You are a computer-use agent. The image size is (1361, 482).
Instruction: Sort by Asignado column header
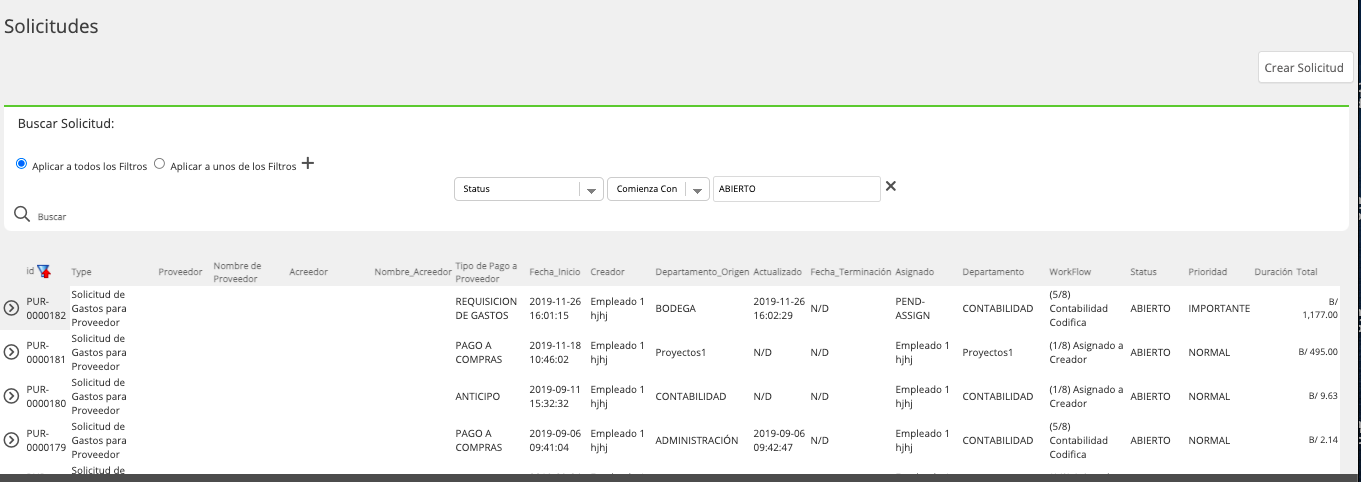coord(915,272)
